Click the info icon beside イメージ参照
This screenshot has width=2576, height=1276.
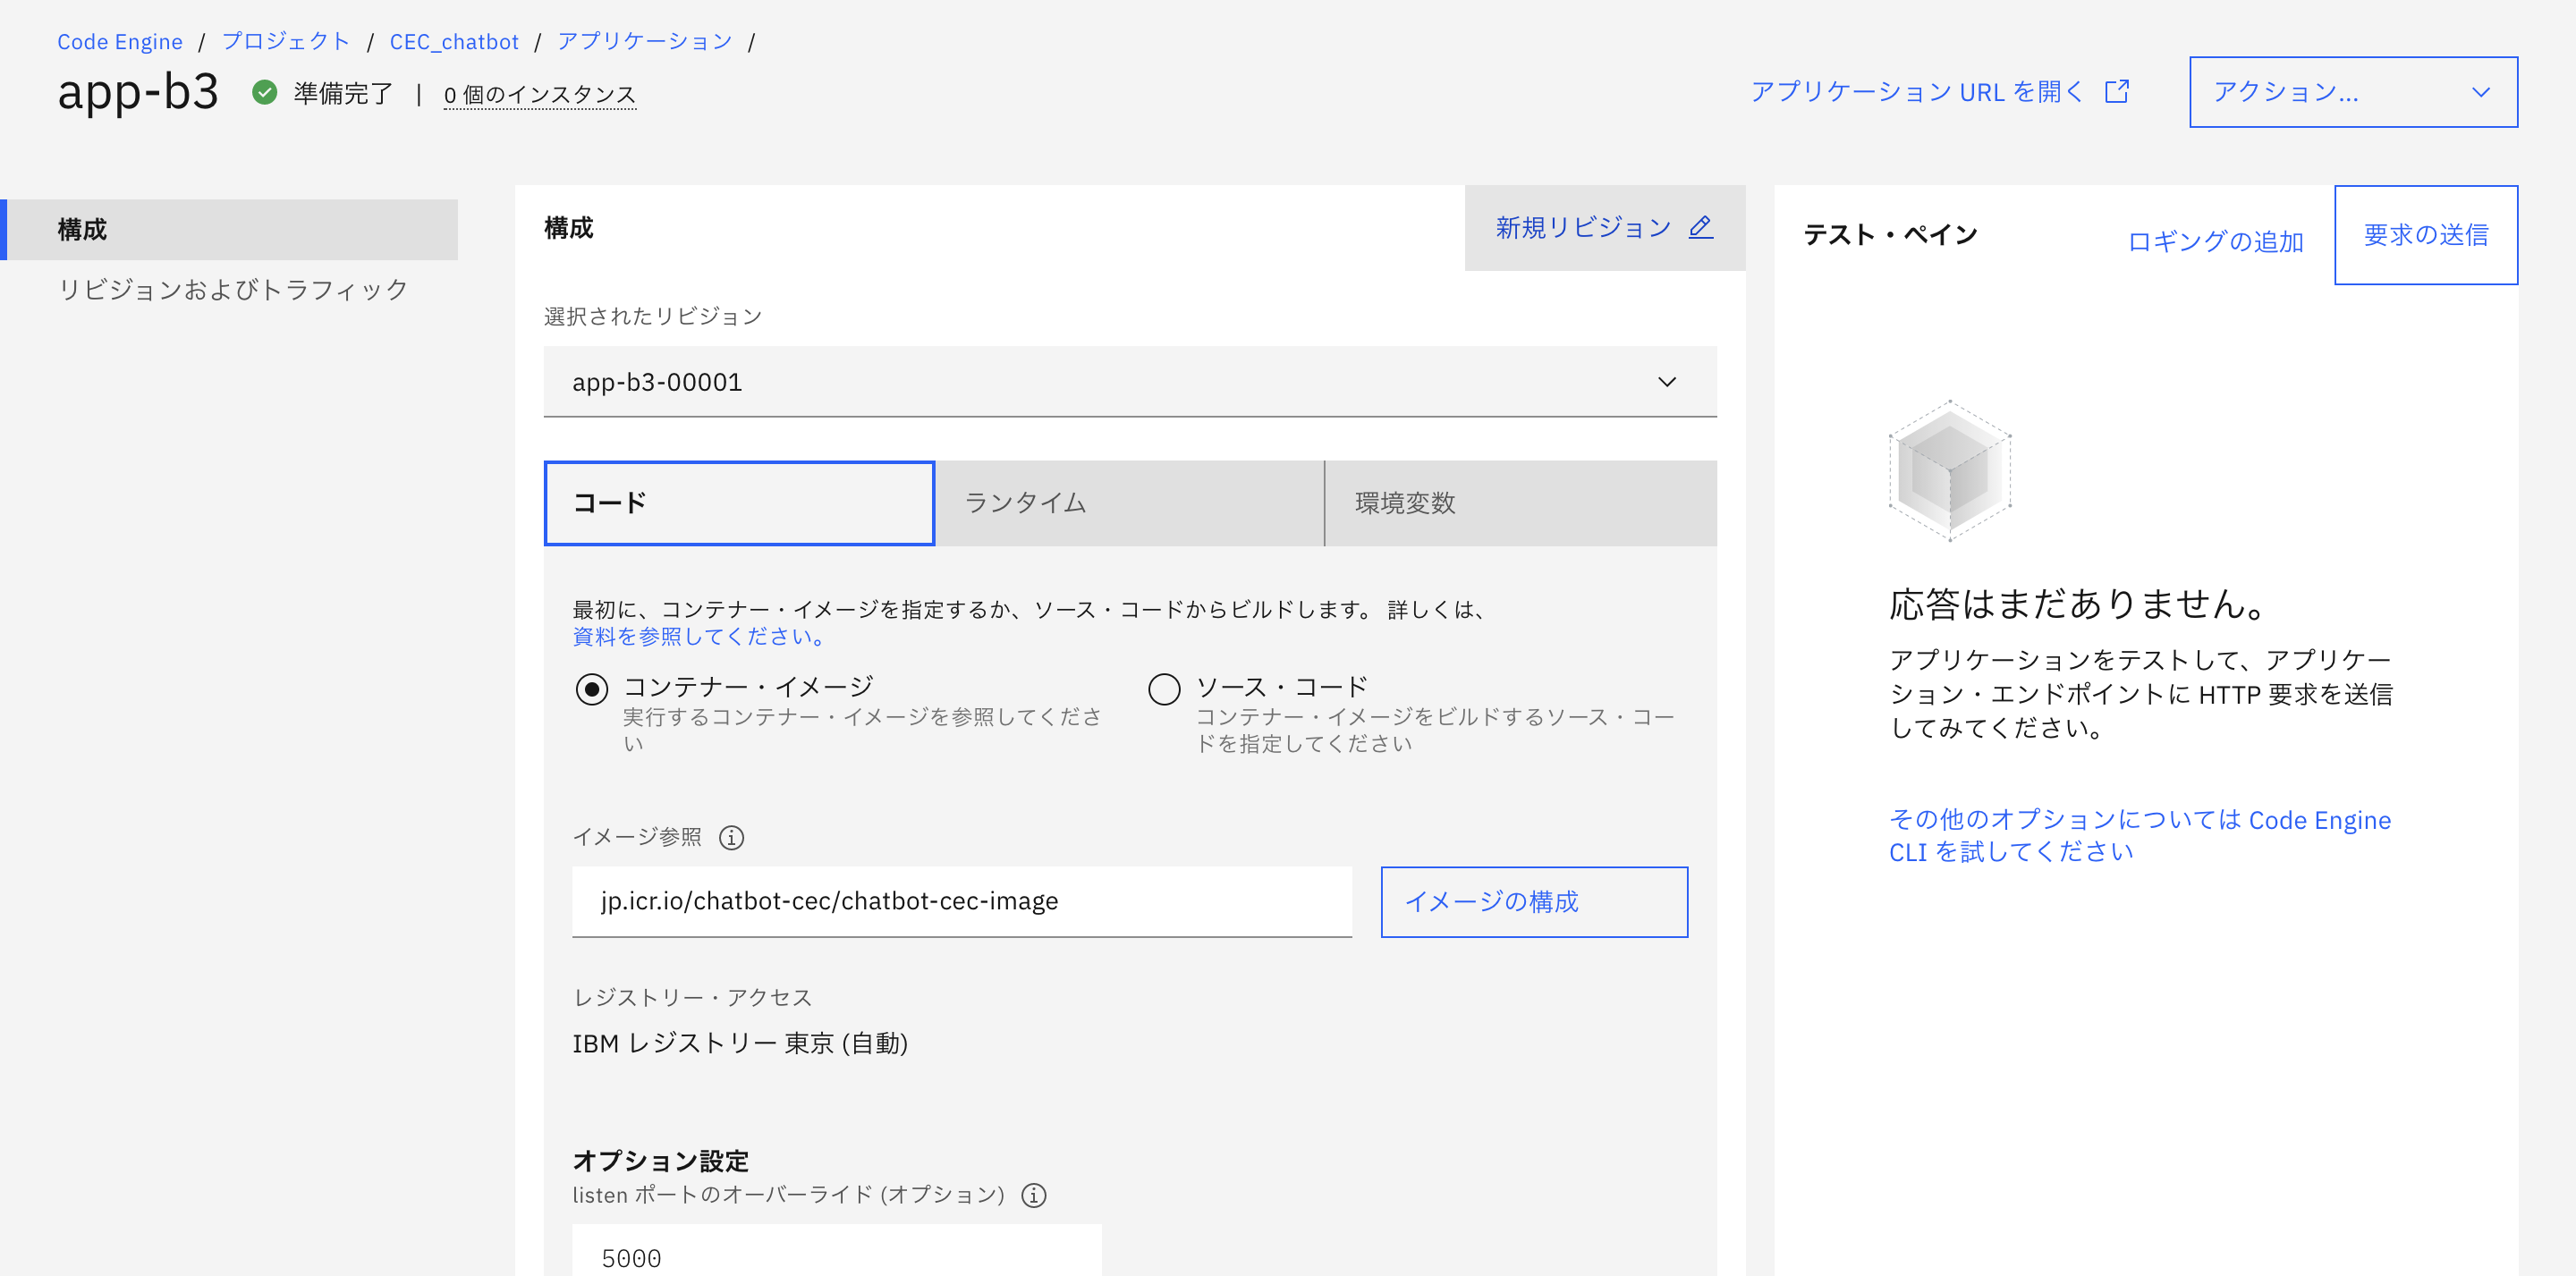pos(732,839)
